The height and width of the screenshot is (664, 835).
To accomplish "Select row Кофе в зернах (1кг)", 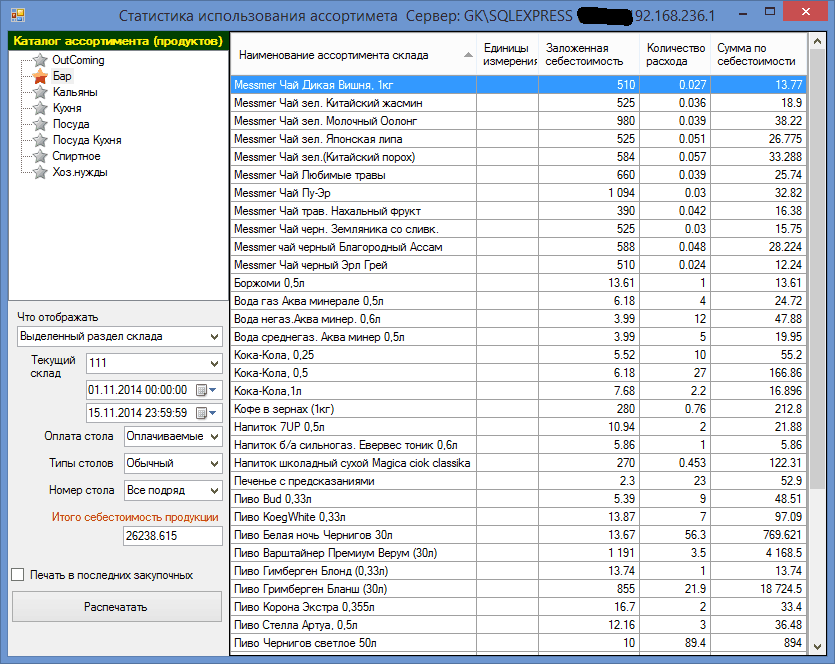I will [518, 409].
